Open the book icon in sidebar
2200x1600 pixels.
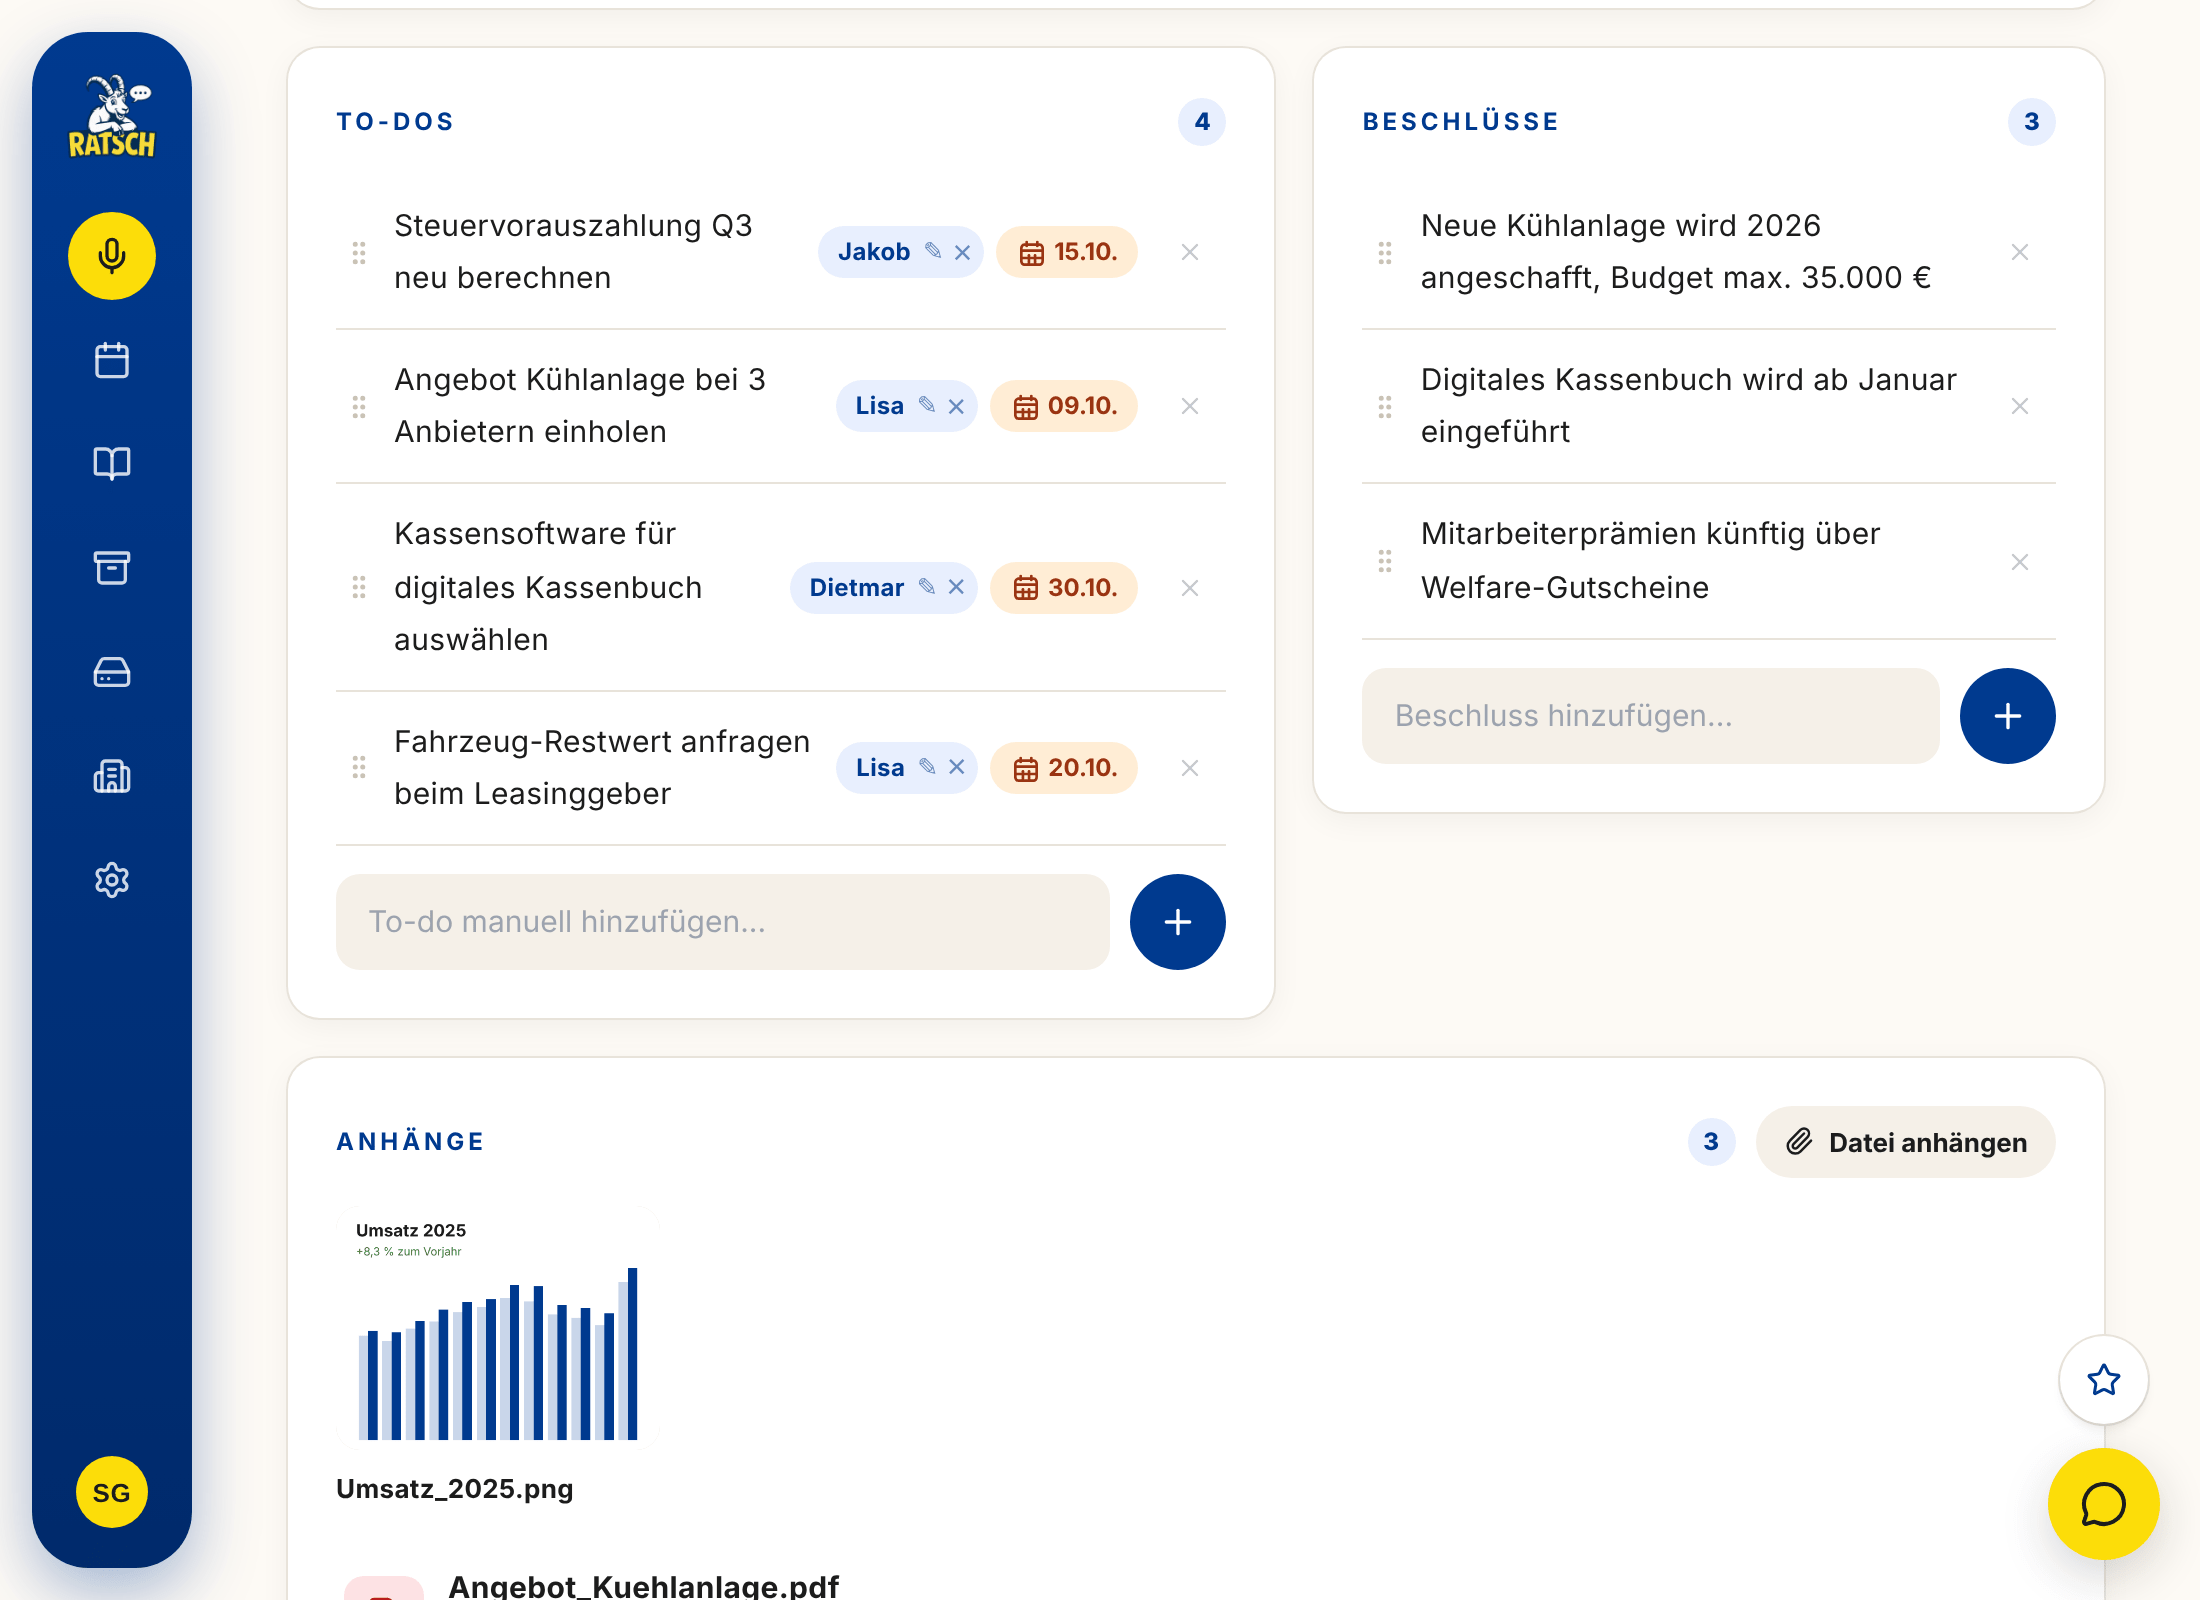[x=112, y=464]
